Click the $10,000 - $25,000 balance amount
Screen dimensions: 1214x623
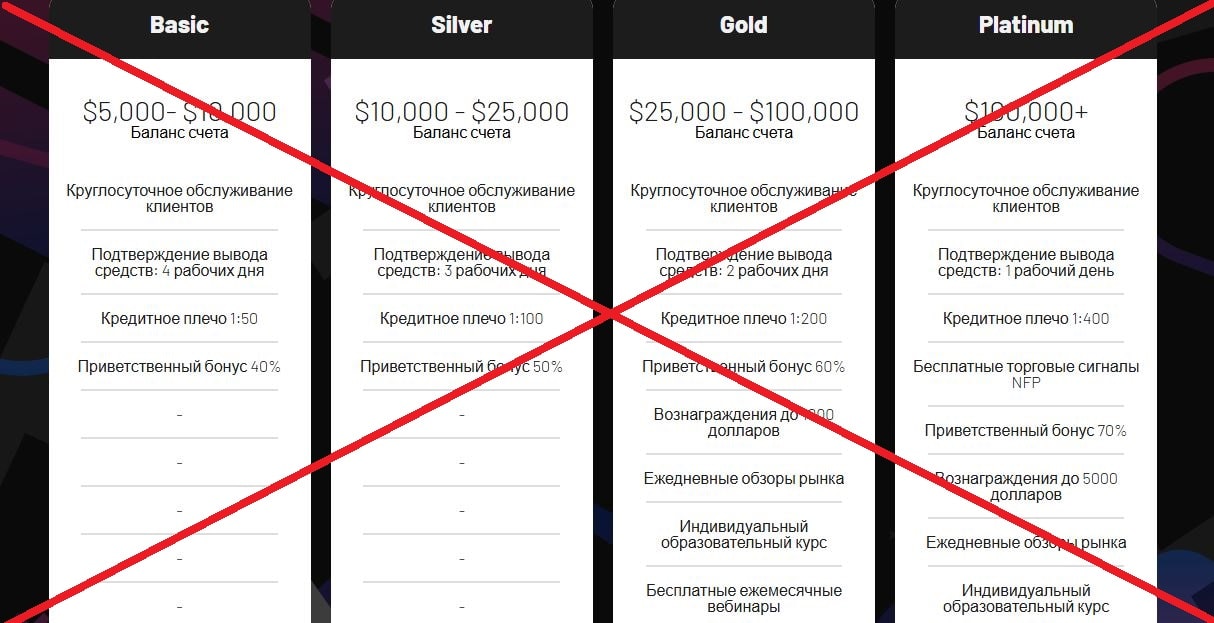click(461, 111)
